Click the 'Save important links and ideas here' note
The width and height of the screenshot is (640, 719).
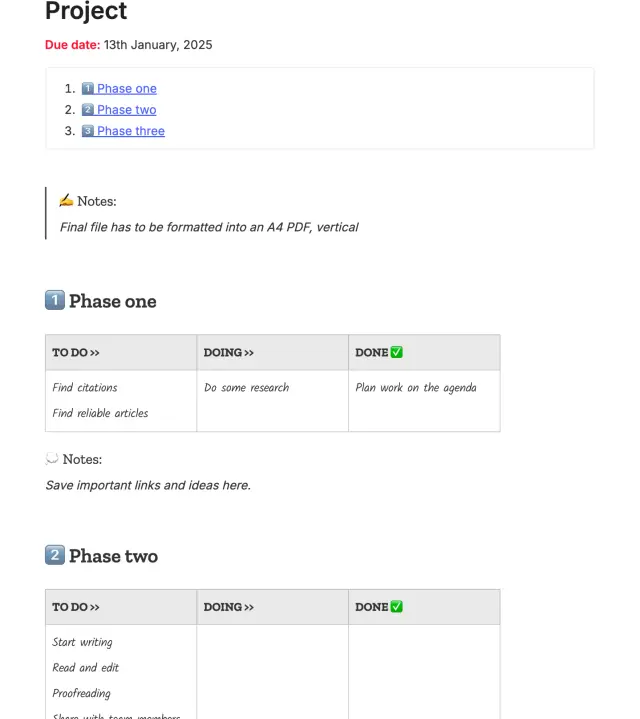pos(148,486)
